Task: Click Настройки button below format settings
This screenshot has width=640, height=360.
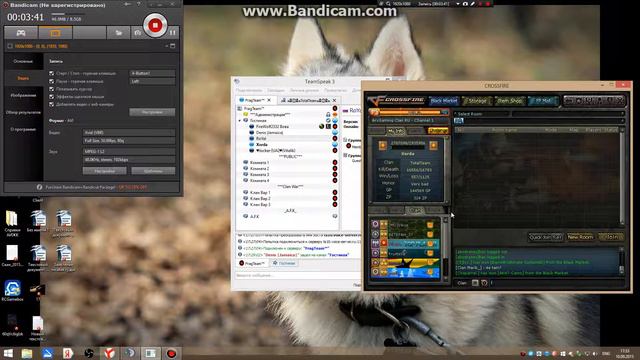Action: pyautogui.click(x=104, y=171)
